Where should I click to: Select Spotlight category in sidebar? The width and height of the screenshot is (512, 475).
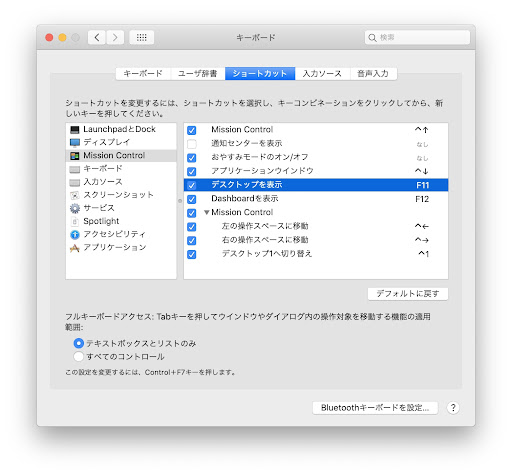coord(121,221)
